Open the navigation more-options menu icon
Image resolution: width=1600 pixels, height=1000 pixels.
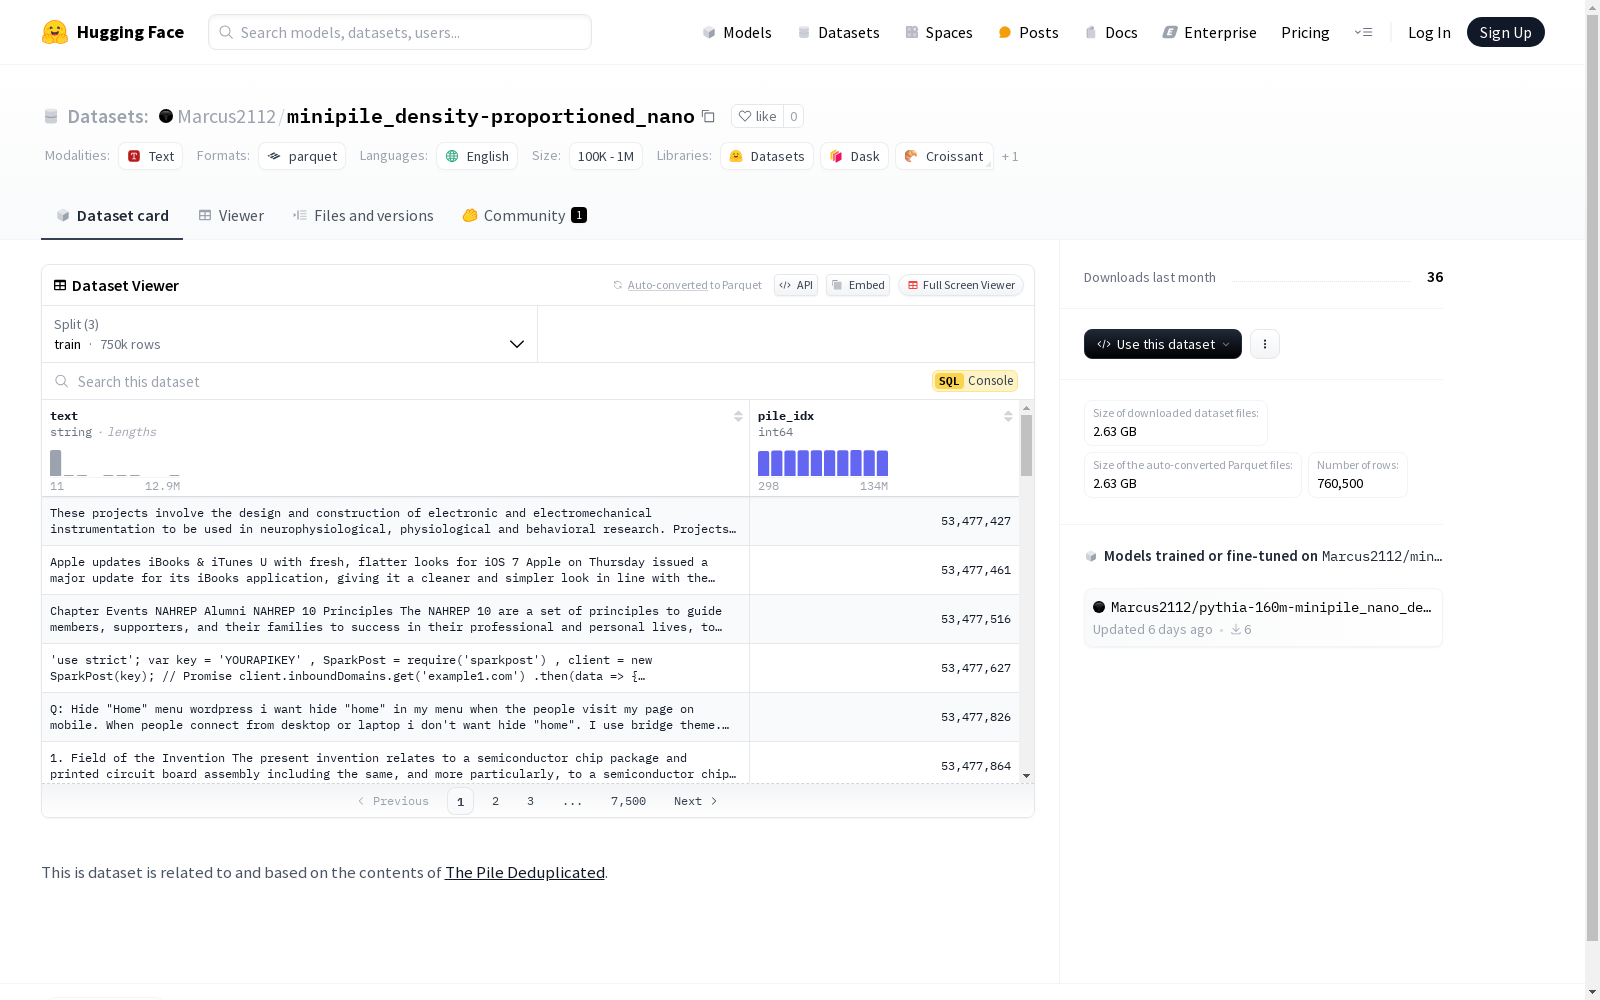click(1363, 32)
